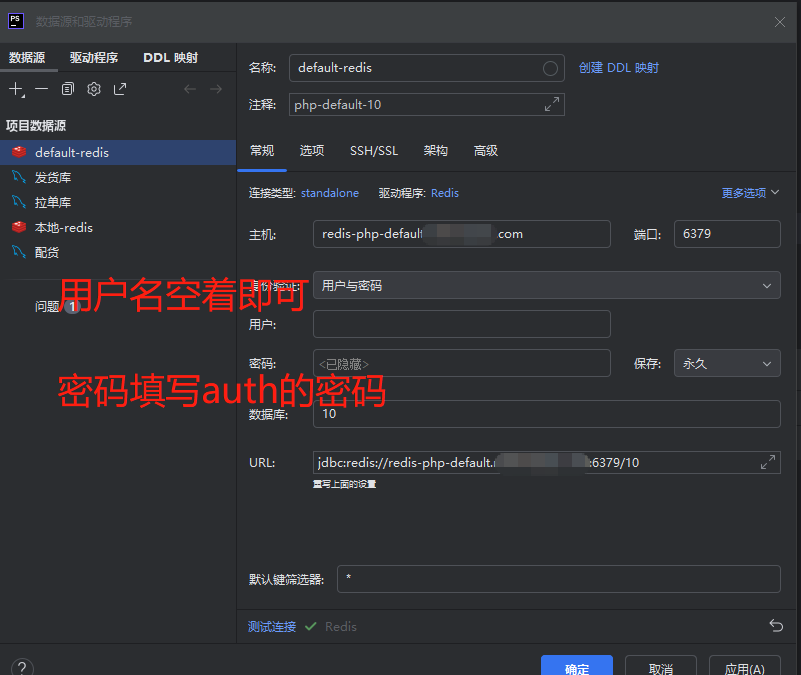Close the data sources dialog
This screenshot has width=801, height=675.
click(x=780, y=22)
